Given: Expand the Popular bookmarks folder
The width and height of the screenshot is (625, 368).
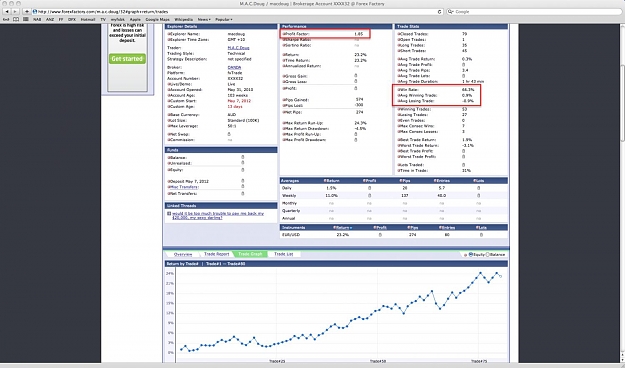Looking at the screenshot, I should 224,19.
